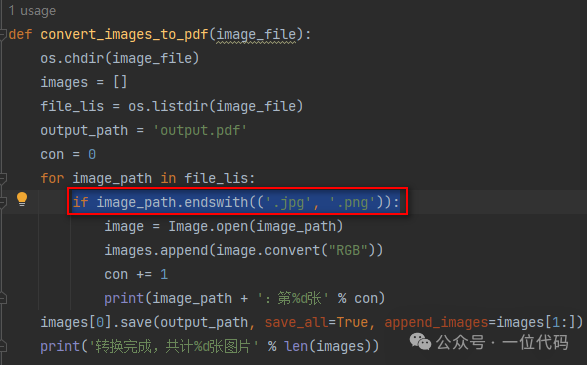Collapse the convert_images_to_pdf function fold marker

tap(3, 35)
